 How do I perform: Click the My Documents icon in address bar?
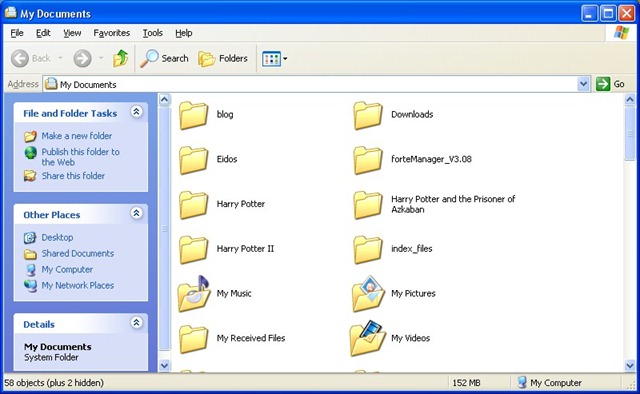click(x=51, y=84)
